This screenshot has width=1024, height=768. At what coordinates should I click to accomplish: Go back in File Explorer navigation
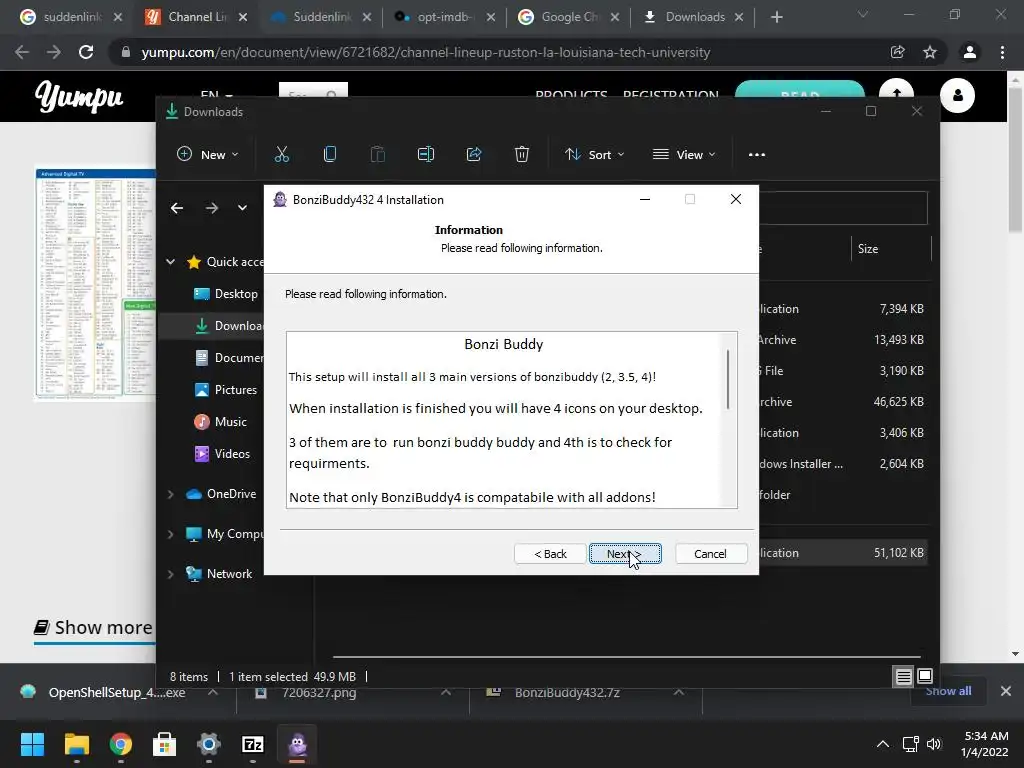click(x=177, y=208)
